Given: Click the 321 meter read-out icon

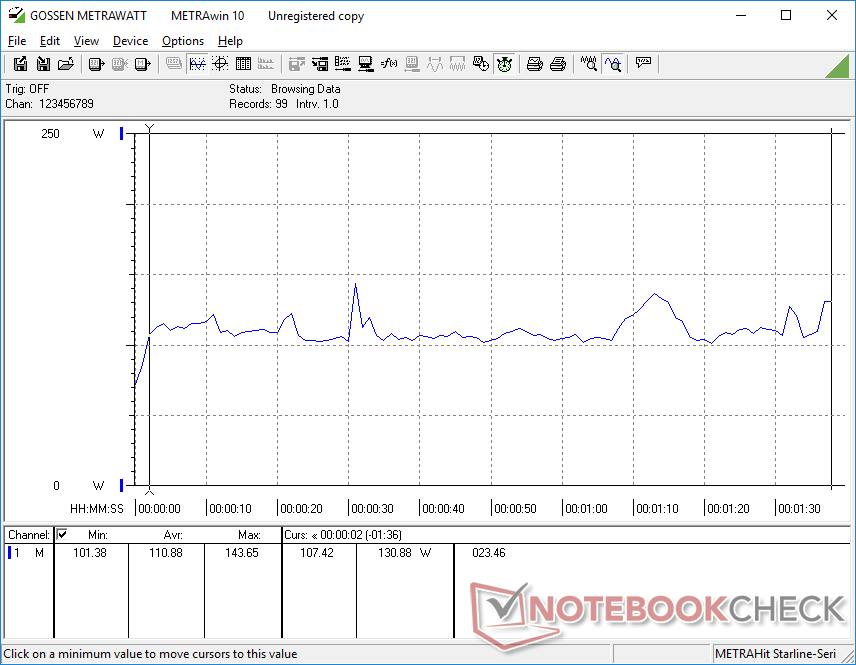Looking at the screenshot, I should pos(97,64).
